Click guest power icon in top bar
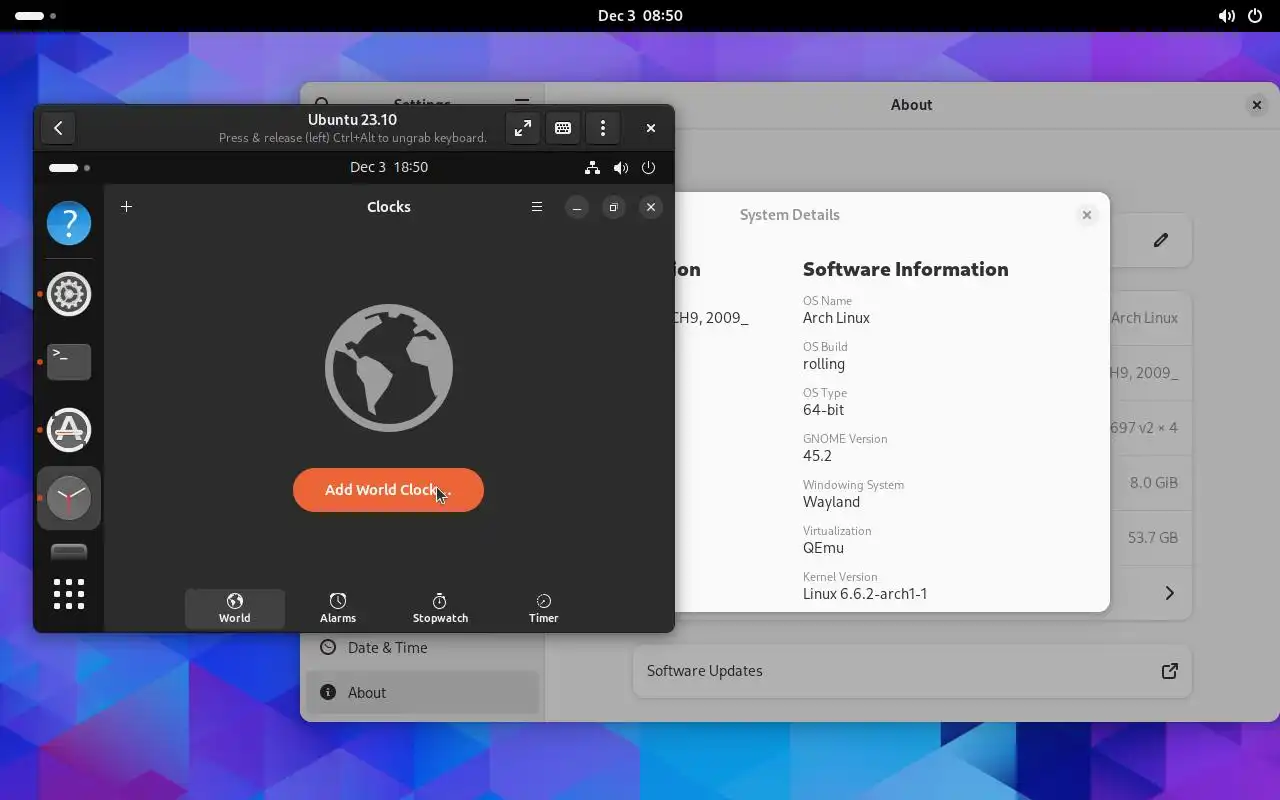 649,168
